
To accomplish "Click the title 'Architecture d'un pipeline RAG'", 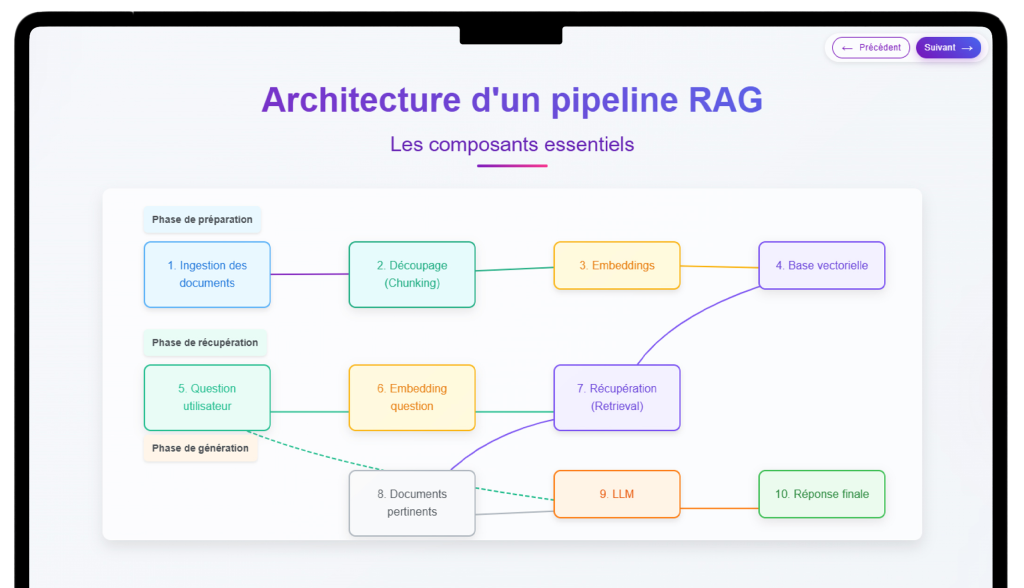I will tap(512, 100).
